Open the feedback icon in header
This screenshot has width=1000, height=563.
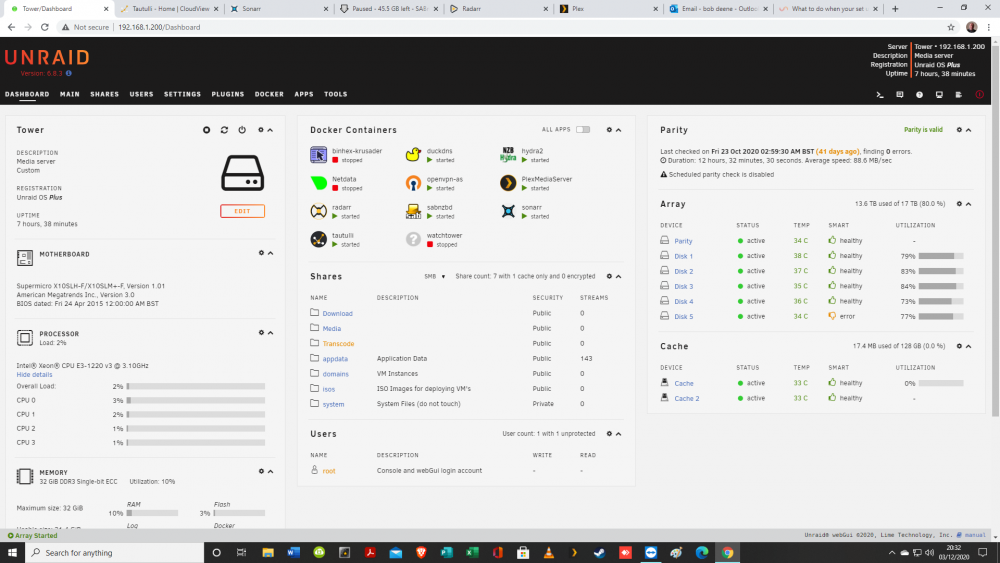click(x=900, y=94)
